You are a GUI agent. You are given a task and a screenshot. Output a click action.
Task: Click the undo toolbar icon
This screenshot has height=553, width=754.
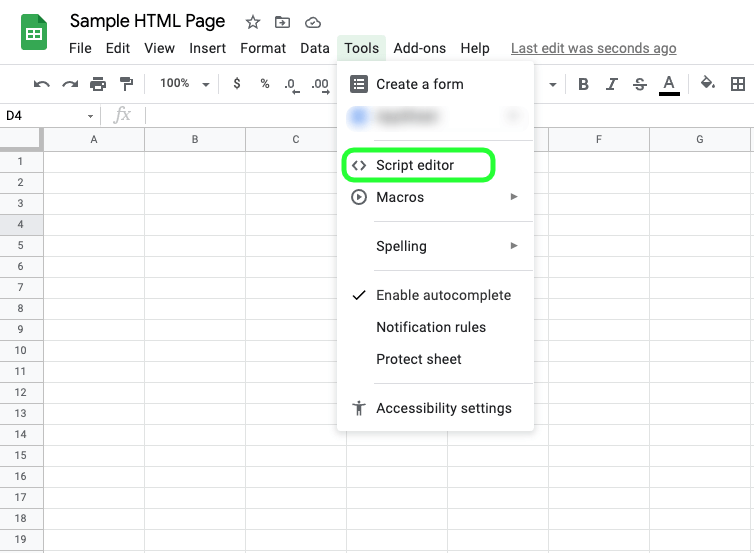click(x=41, y=84)
